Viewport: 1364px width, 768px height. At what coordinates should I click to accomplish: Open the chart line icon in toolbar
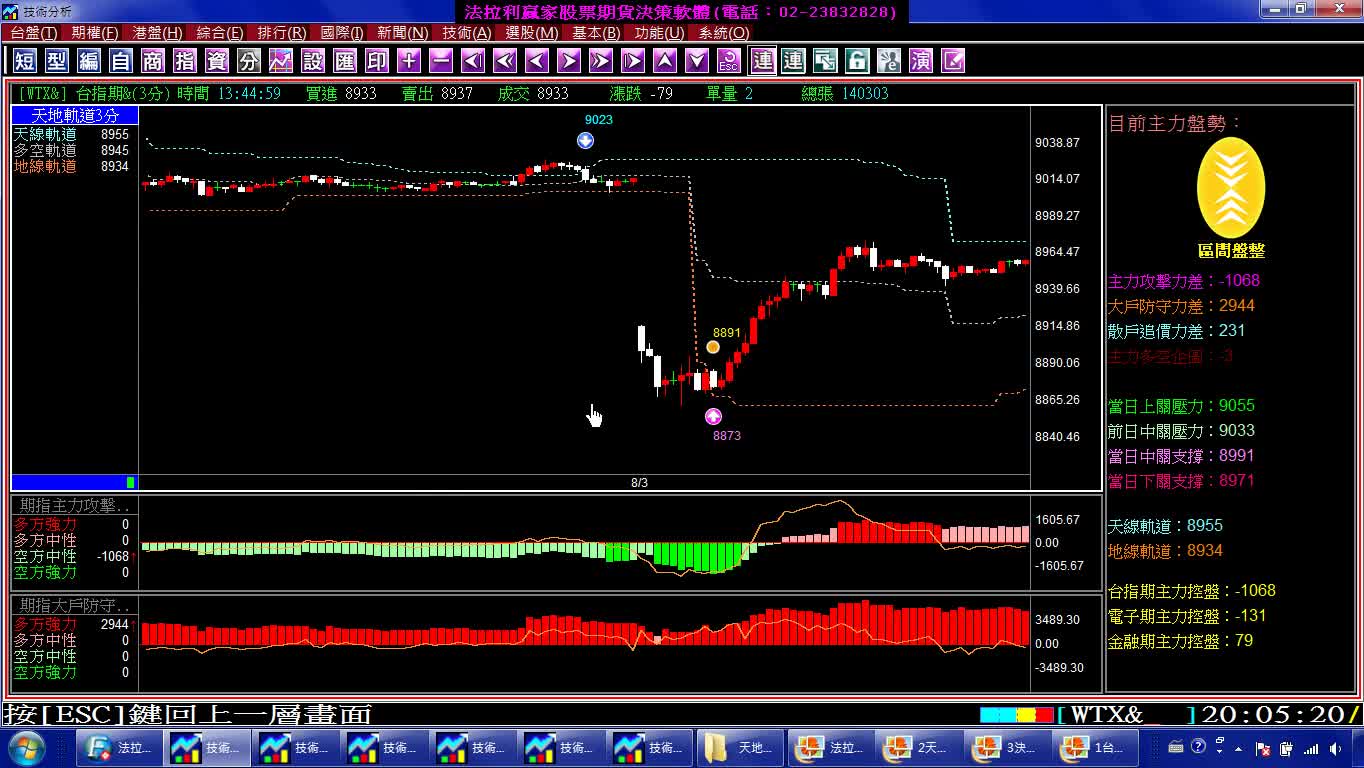tap(281, 61)
